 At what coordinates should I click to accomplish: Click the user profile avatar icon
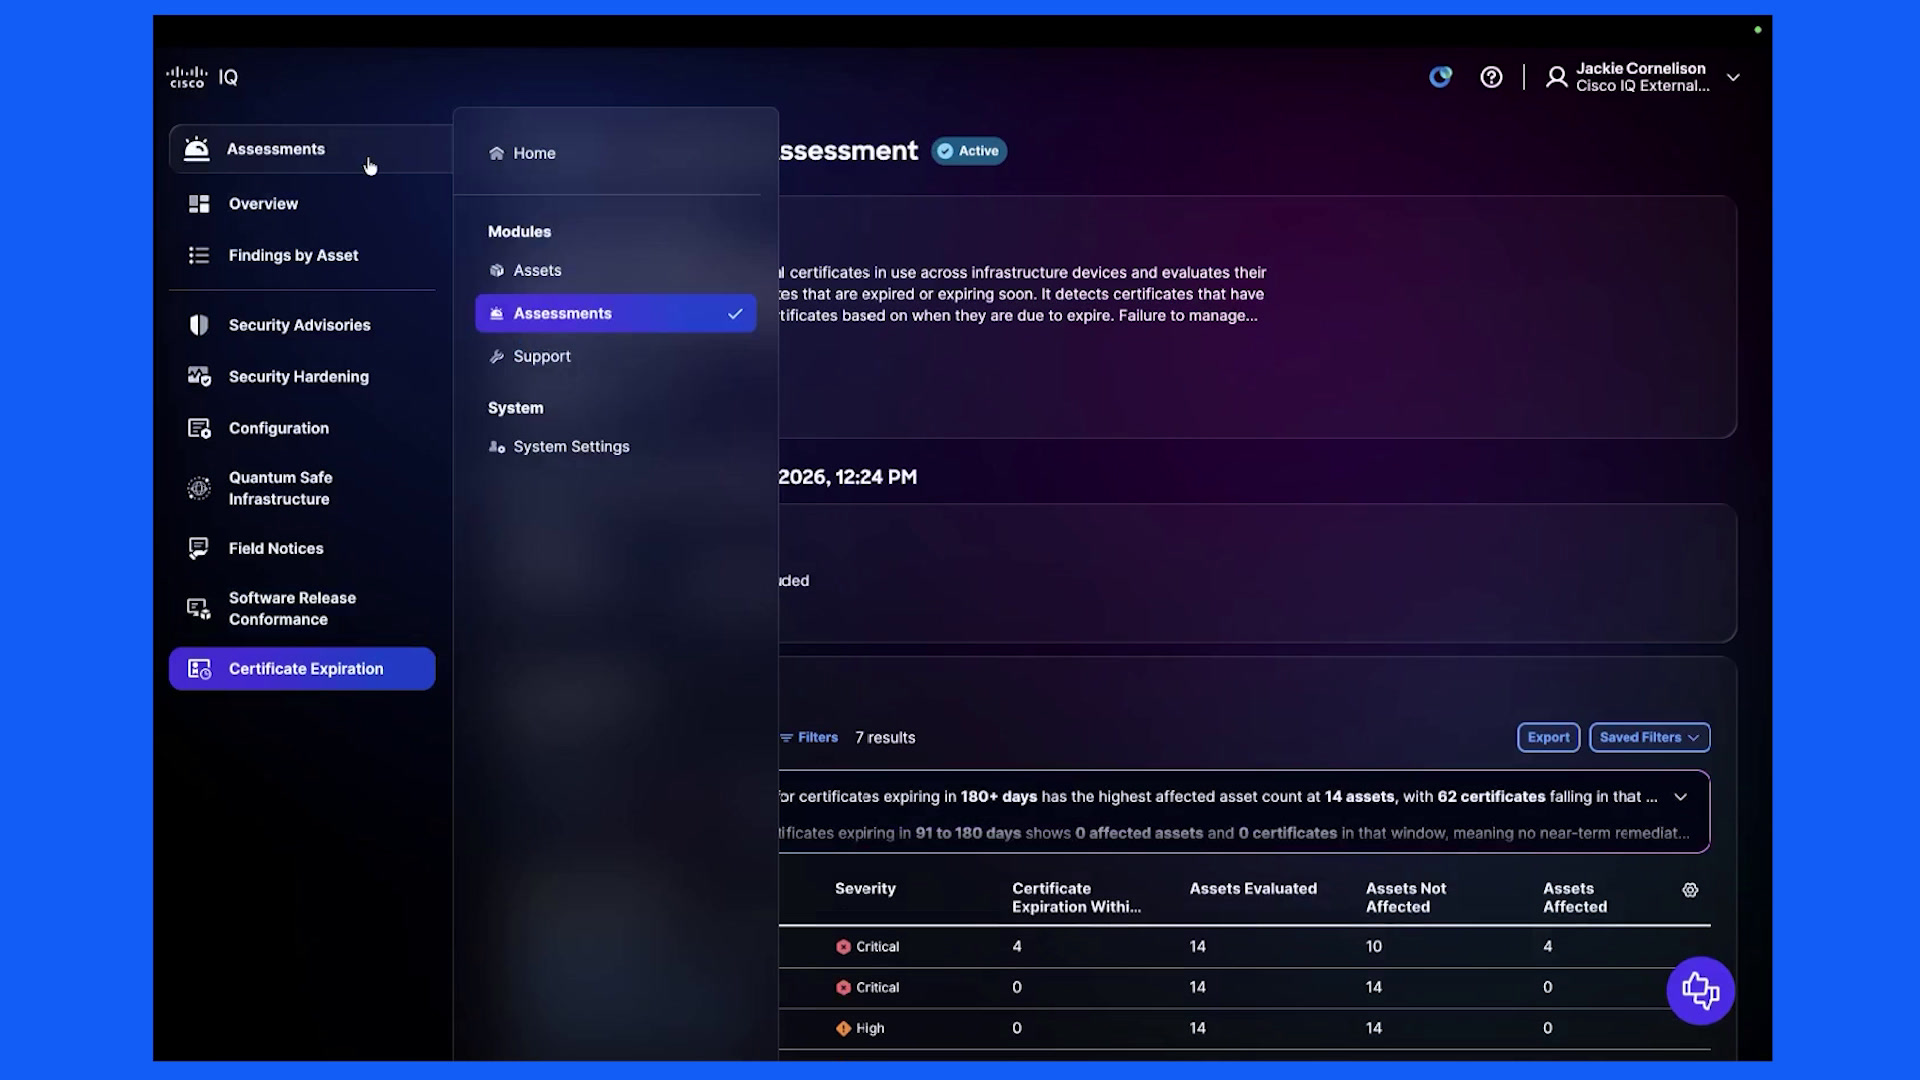click(1556, 77)
